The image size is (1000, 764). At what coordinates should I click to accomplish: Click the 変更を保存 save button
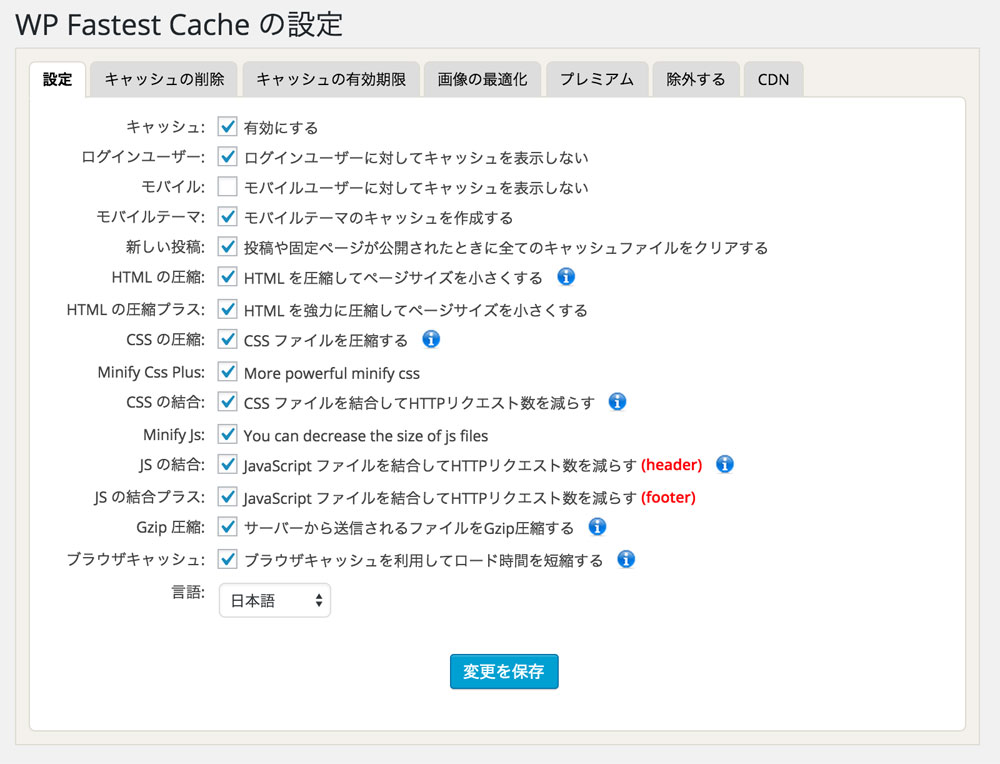pyautogui.click(x=504, y=672)
